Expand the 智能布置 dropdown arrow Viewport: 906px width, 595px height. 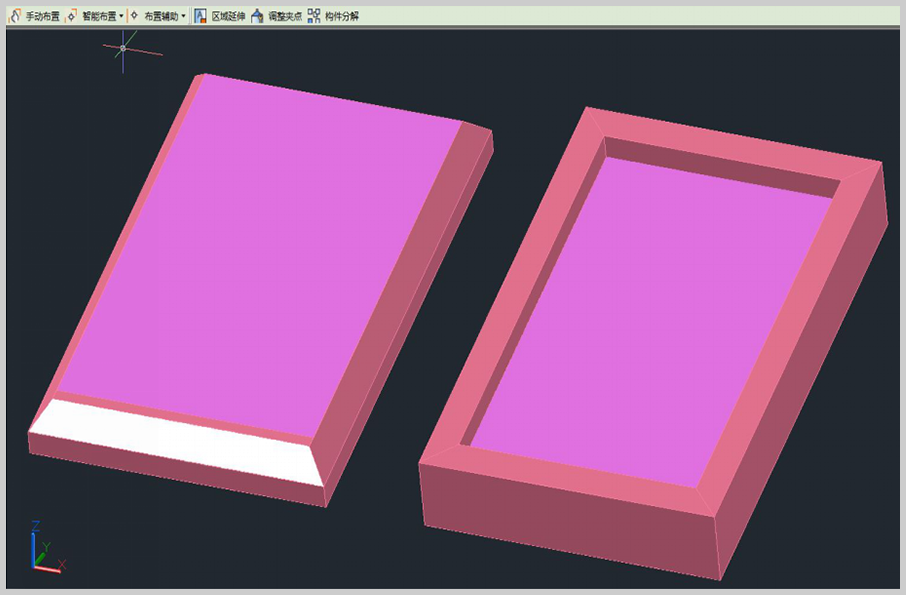122,17
